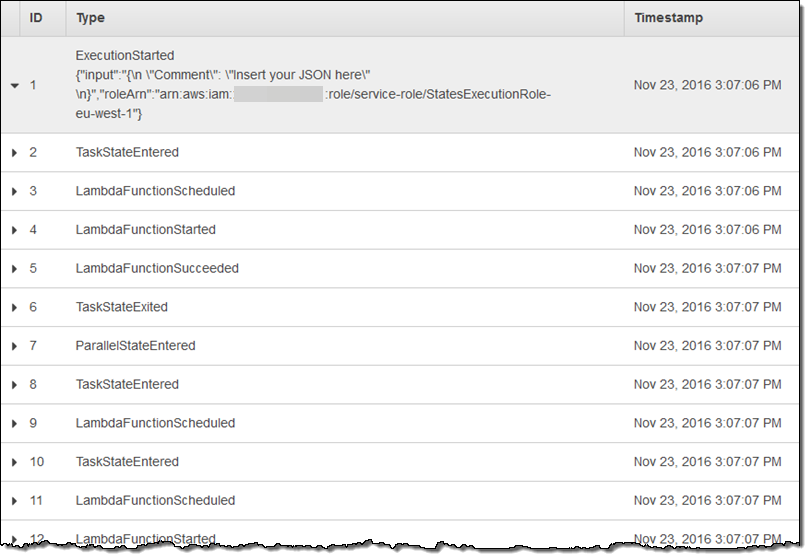Viewport: 810px width, 559px height.
Task: Expand event 3 LambdaFunctionScheduled arrow
Action: [15, 191]
